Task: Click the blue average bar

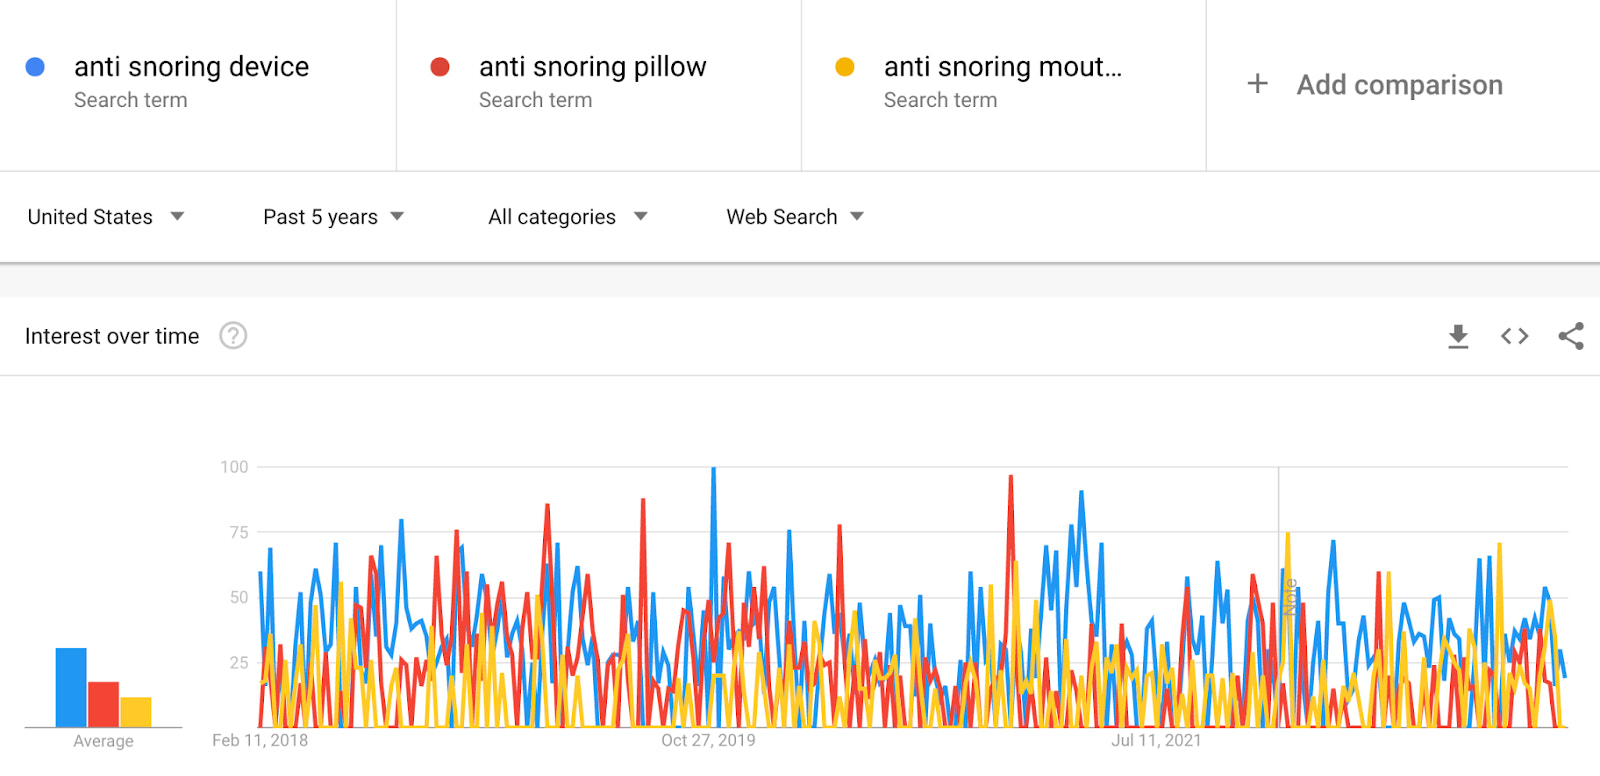Action: pos(70,685)
